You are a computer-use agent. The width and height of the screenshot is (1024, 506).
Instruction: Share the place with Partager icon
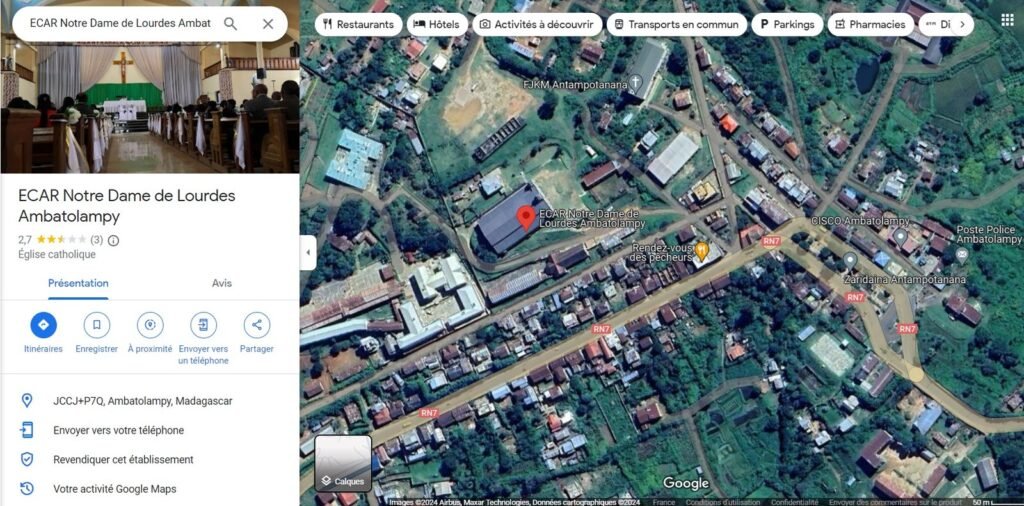(x=257, y=325)
